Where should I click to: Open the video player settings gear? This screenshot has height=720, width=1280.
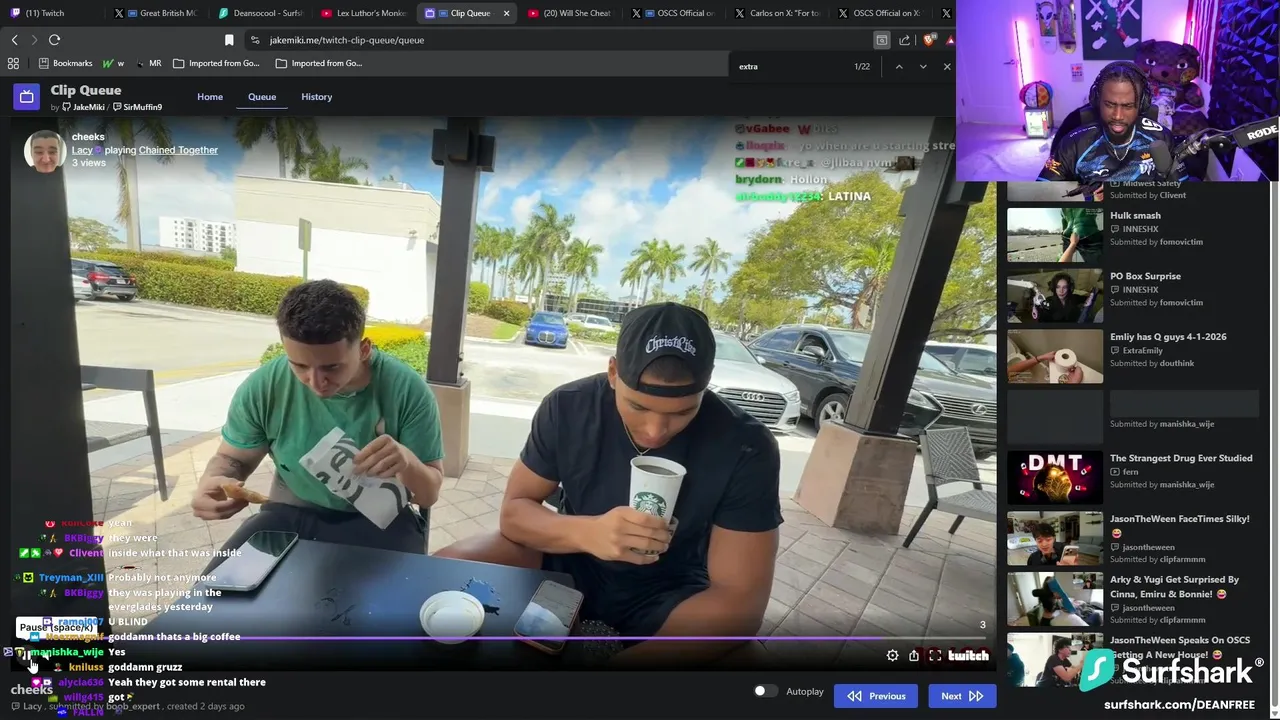click(x=892, y=656)
